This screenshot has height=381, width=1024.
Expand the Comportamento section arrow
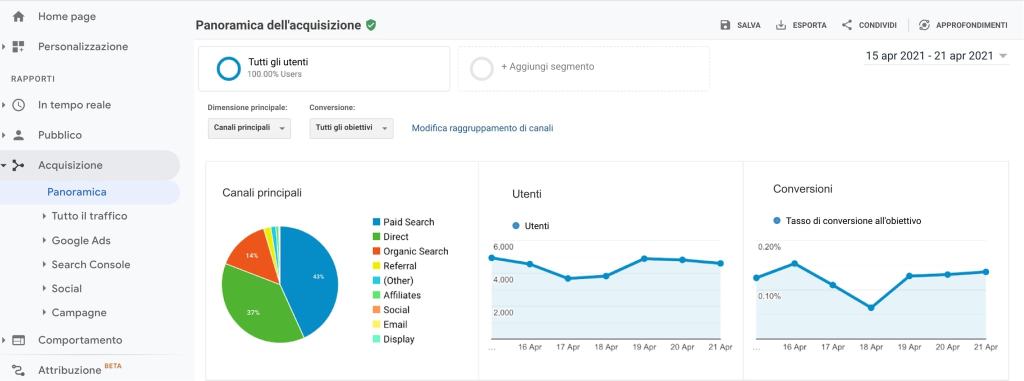pos(4,340)
